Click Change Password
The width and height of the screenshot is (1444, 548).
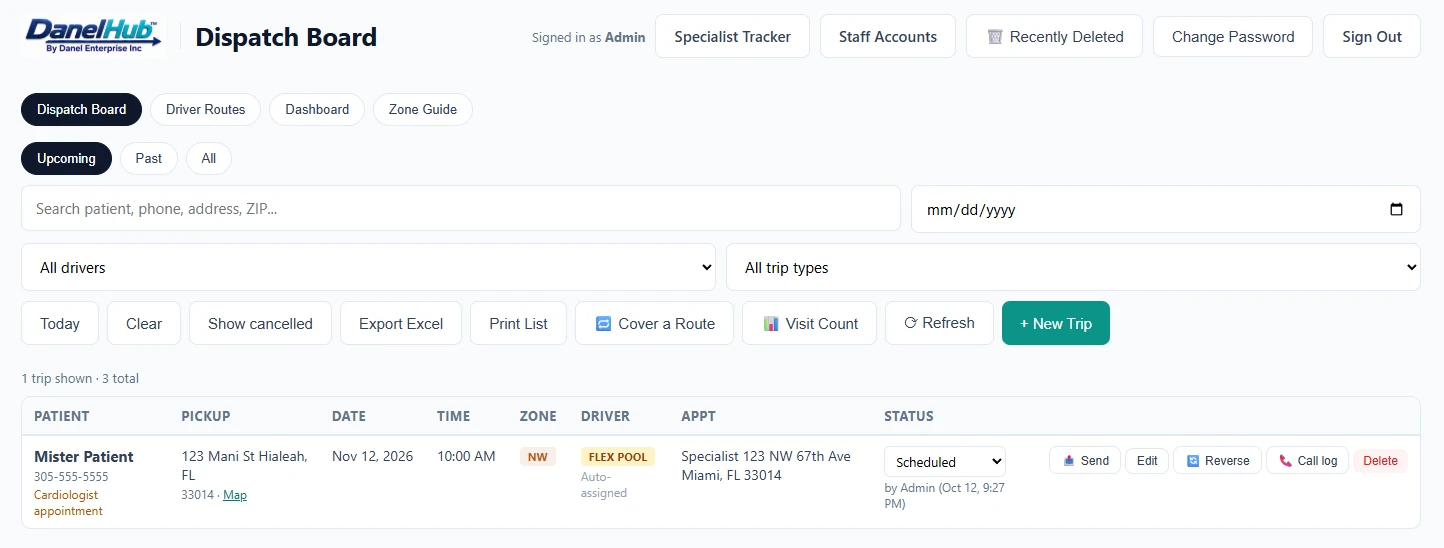(1233, 36)
